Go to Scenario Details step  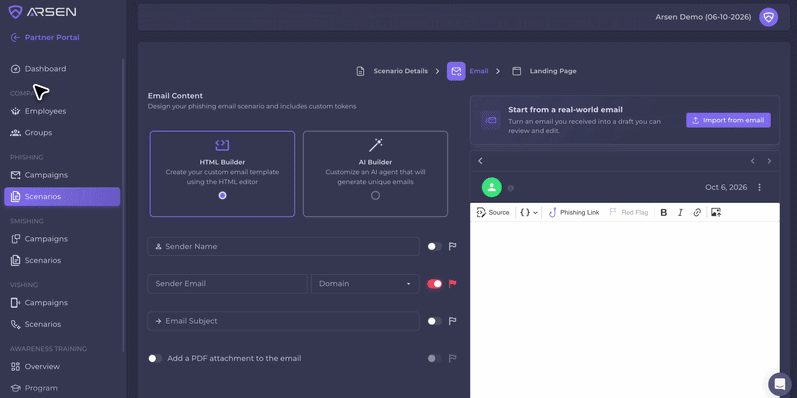coord(392,71)
